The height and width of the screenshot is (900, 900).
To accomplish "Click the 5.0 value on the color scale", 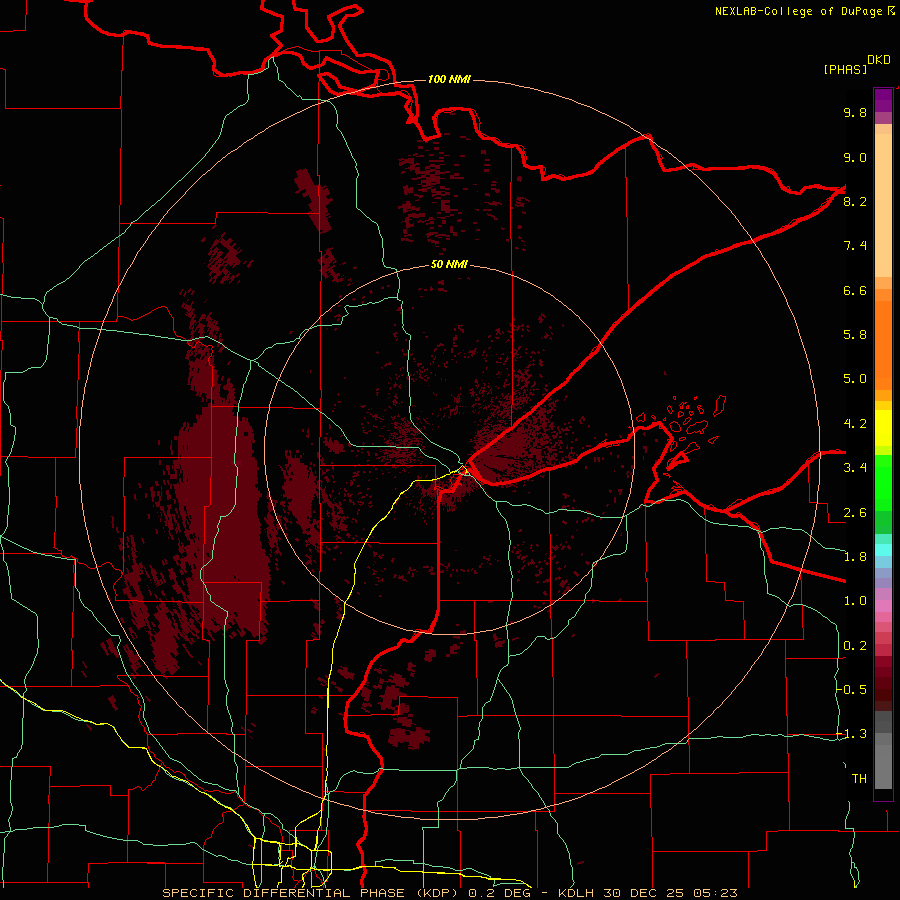I will pos(855,379).
